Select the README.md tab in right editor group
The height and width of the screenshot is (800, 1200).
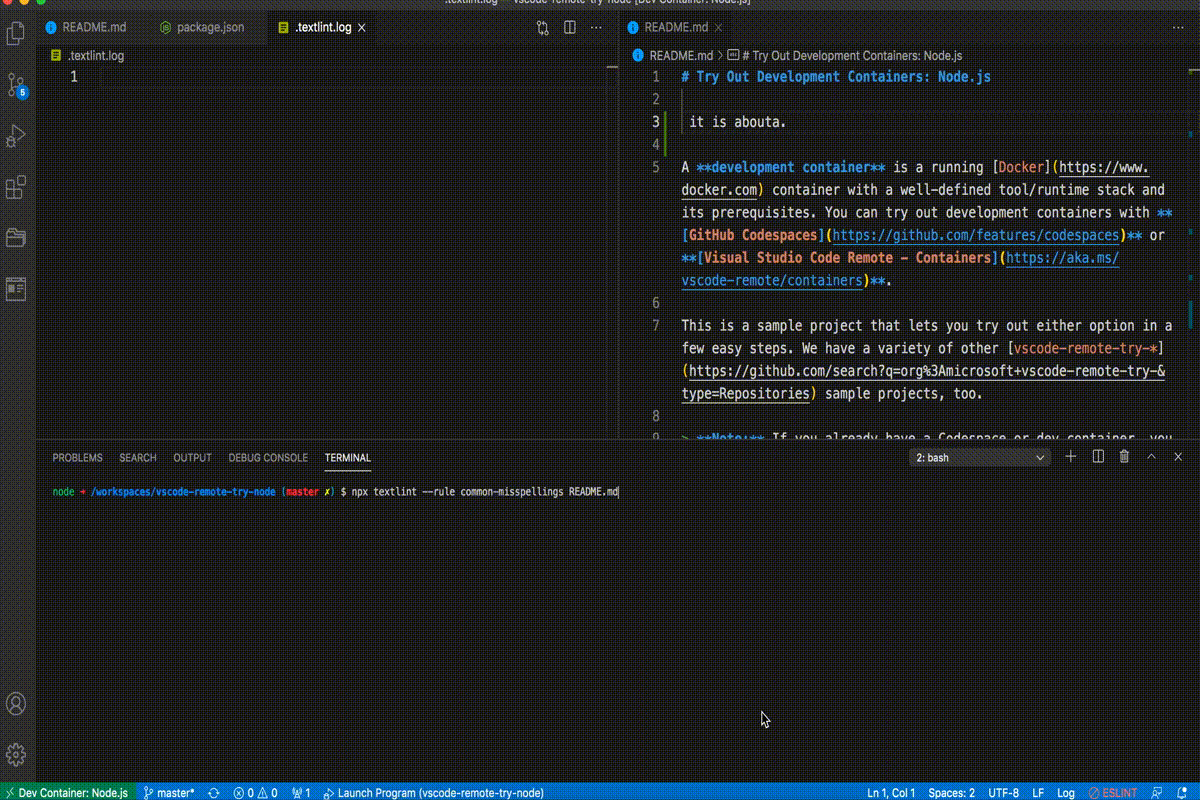[x=677, y=27]
